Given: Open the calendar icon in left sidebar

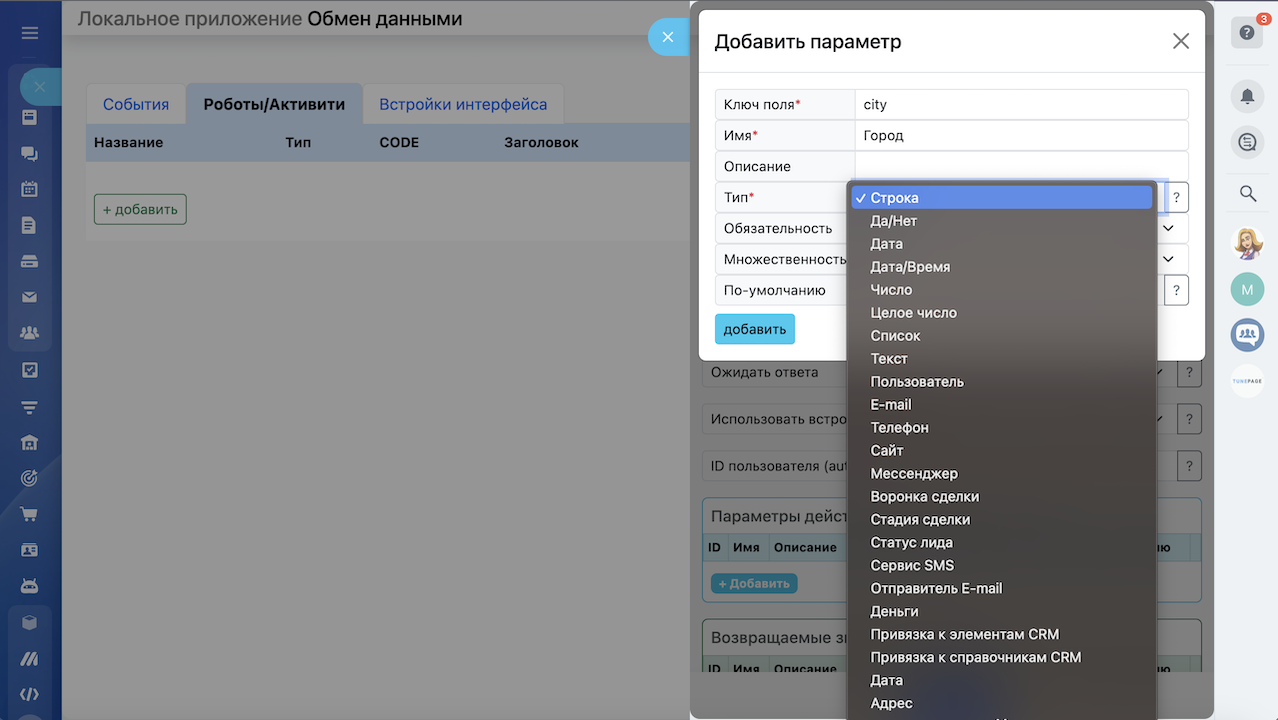Looking at the screenshot, I should (x=29, y=189).
